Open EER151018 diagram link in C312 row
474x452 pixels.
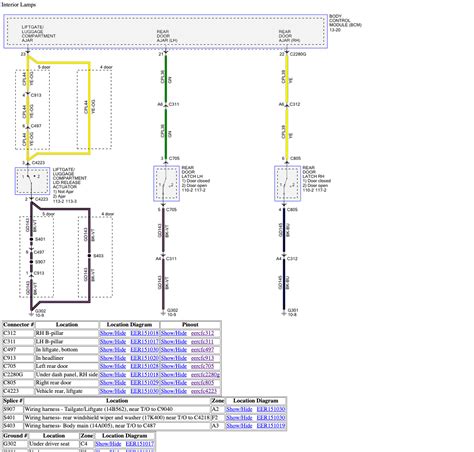(144, 333)
